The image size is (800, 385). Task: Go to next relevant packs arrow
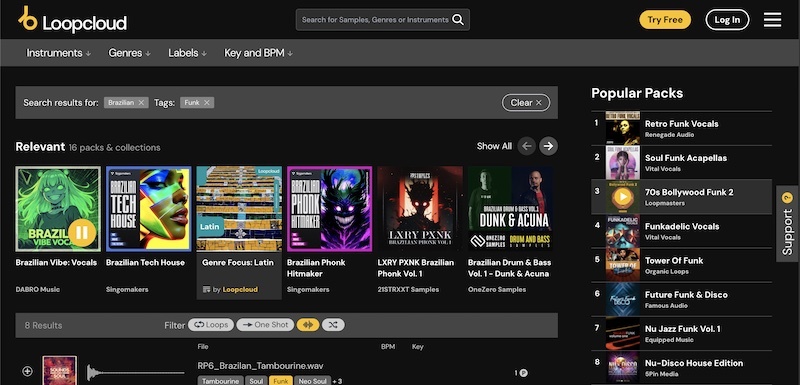point(548,146)
